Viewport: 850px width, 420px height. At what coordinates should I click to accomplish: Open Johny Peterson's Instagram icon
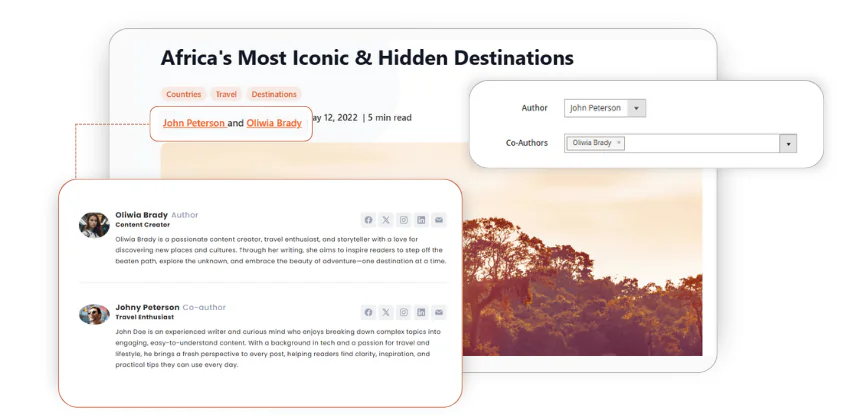(x=404, y=312)
